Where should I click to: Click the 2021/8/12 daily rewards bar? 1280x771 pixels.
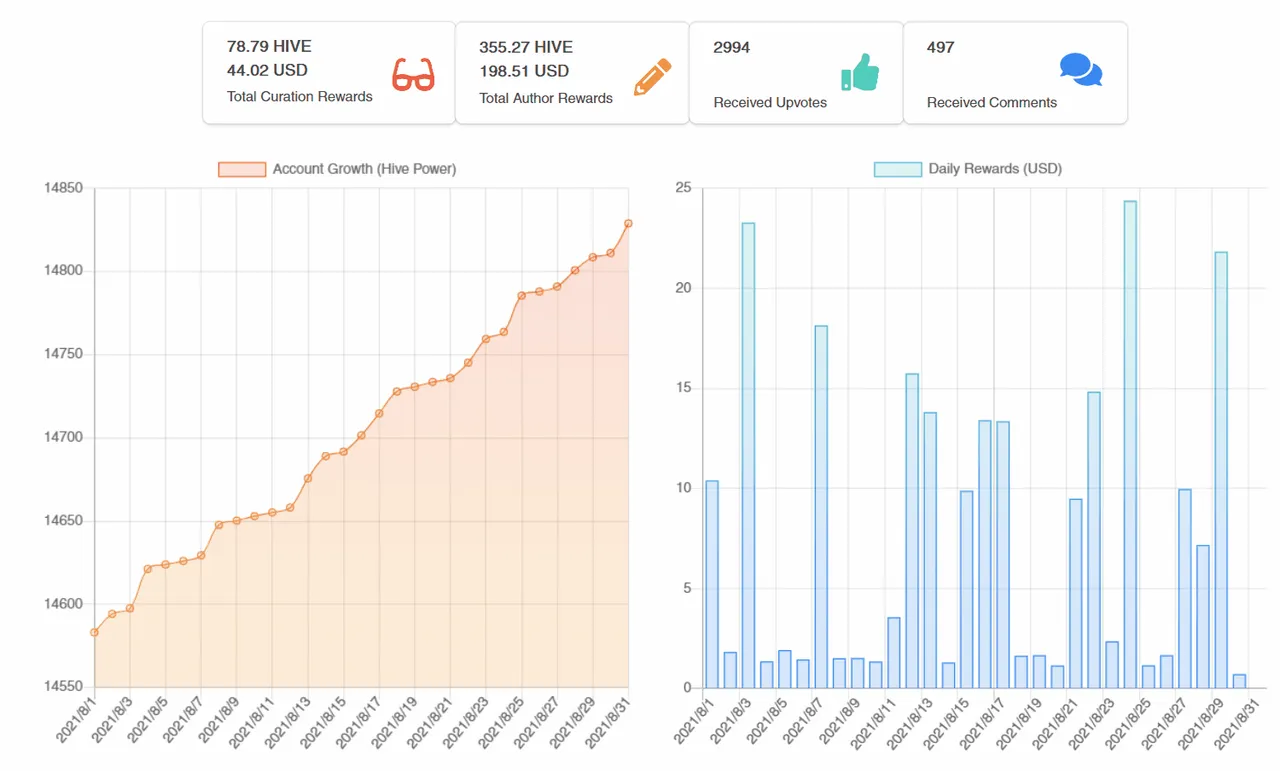tap(912, 531)
